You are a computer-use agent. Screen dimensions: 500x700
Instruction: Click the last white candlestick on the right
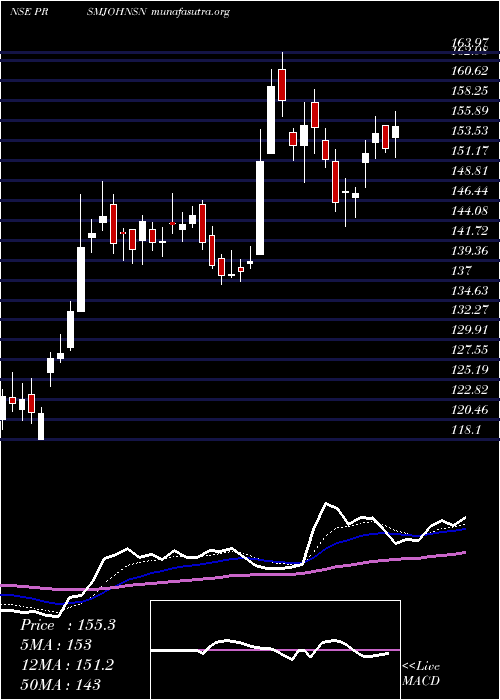tap(395, 132)
